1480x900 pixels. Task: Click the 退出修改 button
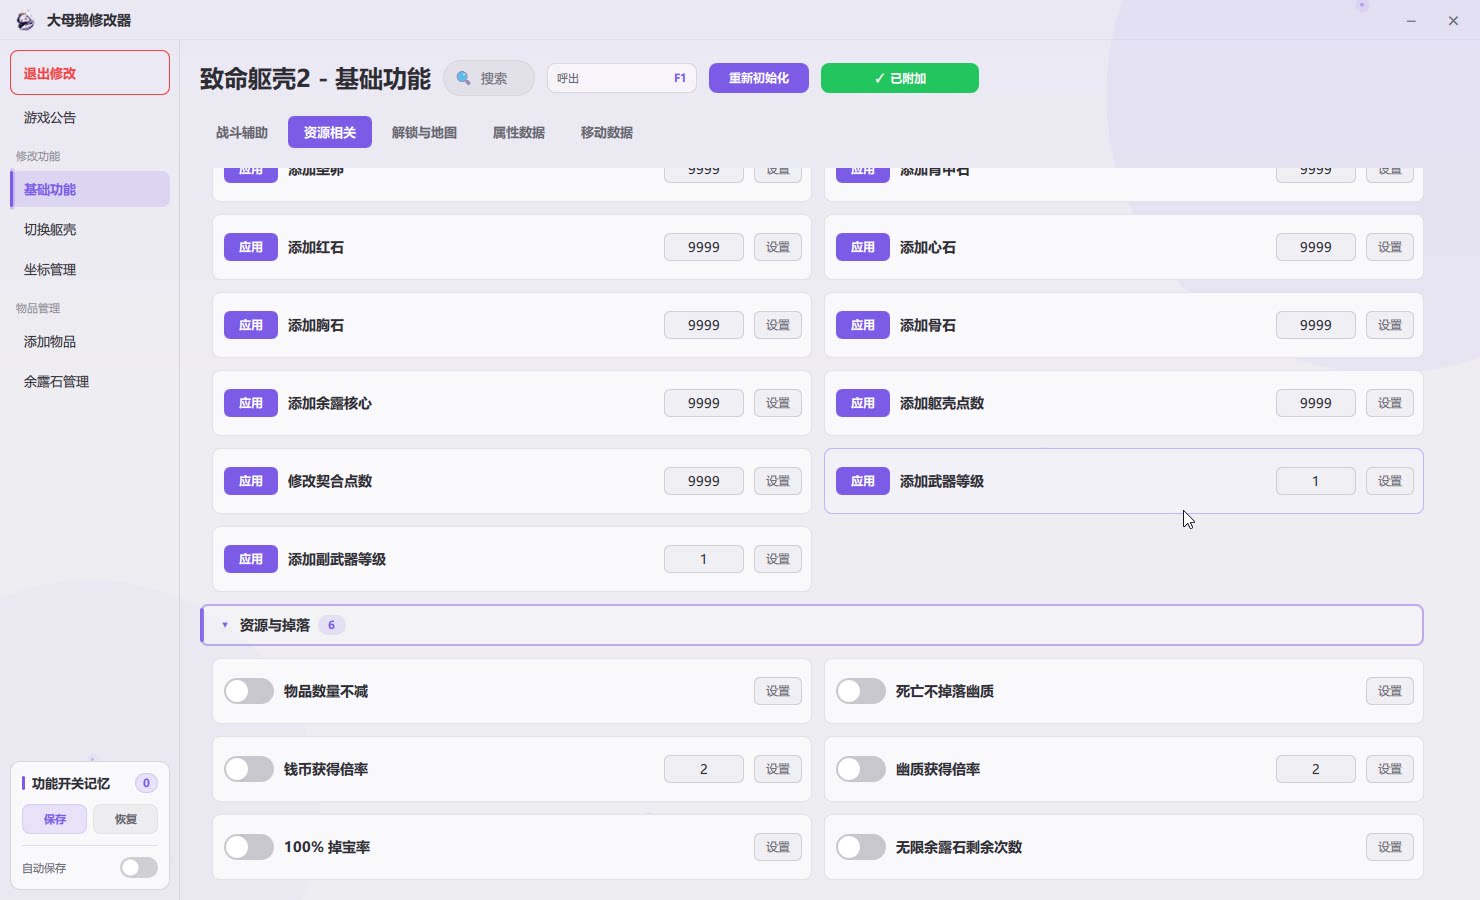coord(90,73)
